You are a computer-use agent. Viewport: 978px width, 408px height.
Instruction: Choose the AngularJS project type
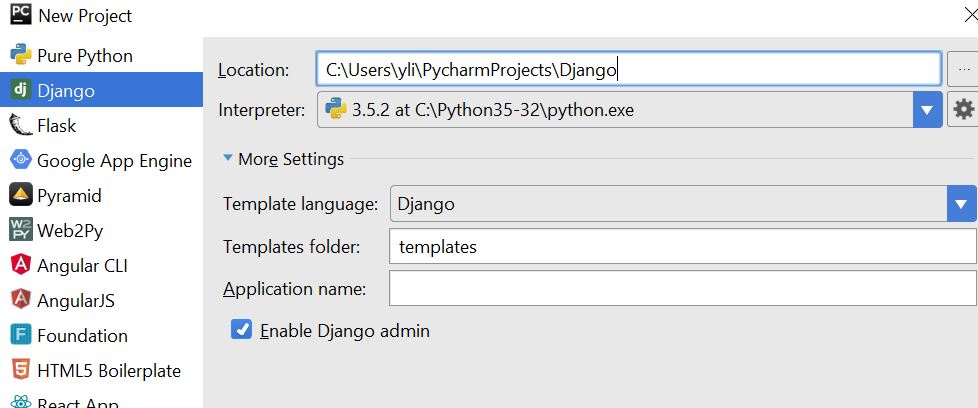click(101, 300)
